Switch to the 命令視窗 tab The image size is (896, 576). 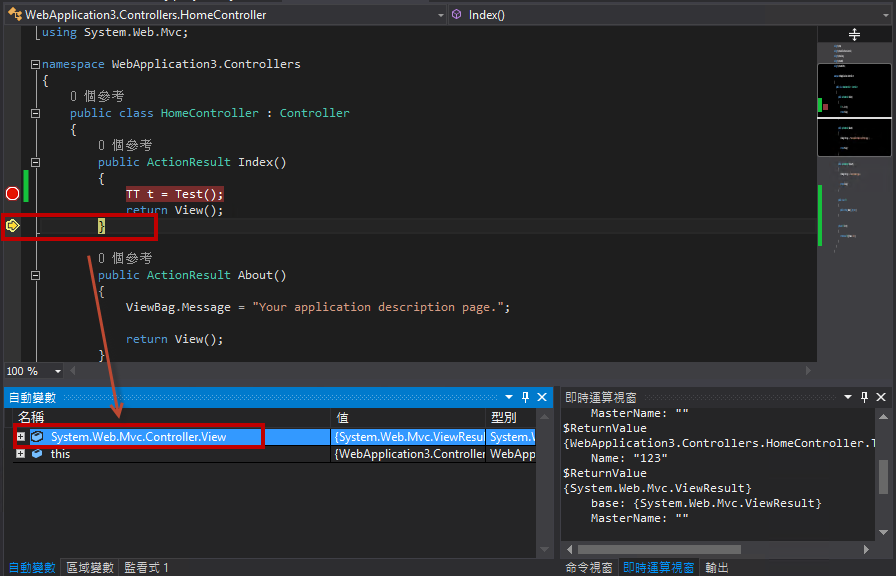(589, 567)
